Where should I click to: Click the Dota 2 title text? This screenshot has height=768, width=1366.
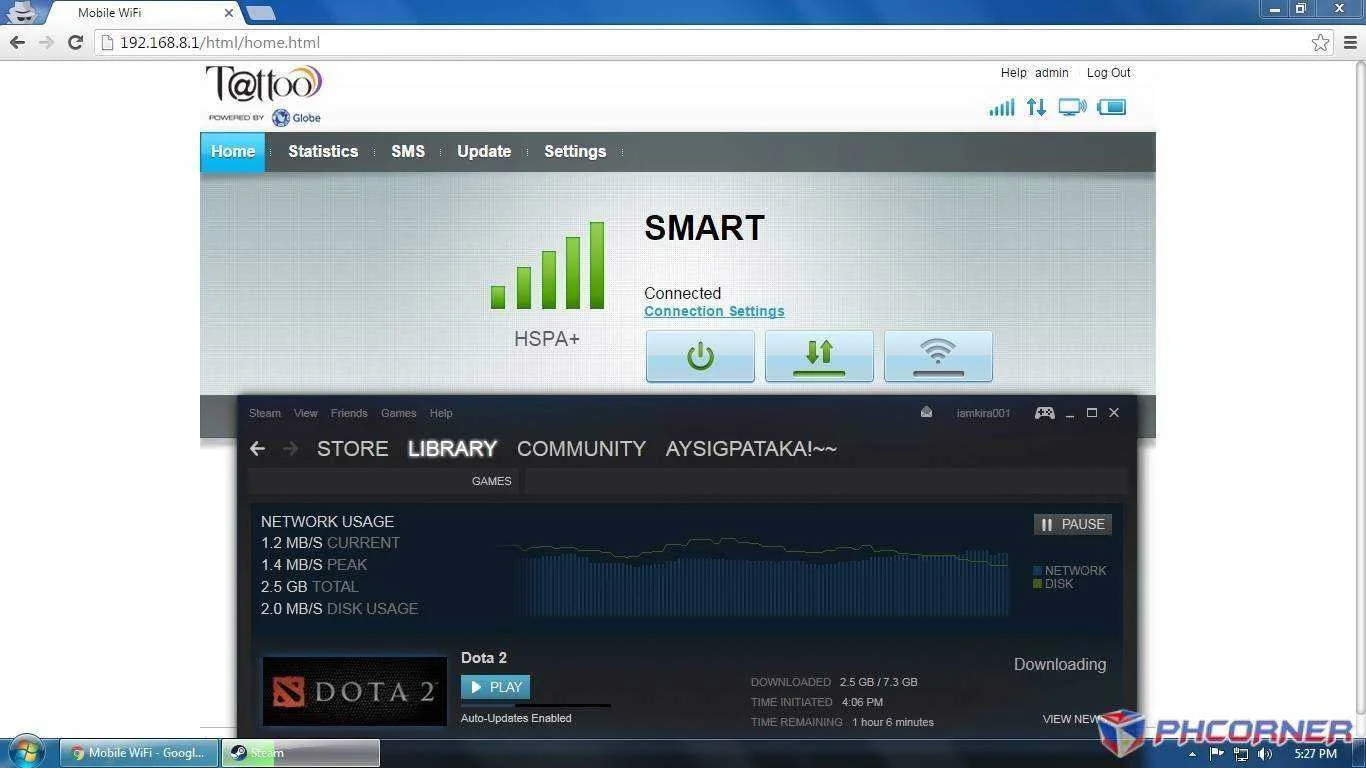[x=484, y=658]
